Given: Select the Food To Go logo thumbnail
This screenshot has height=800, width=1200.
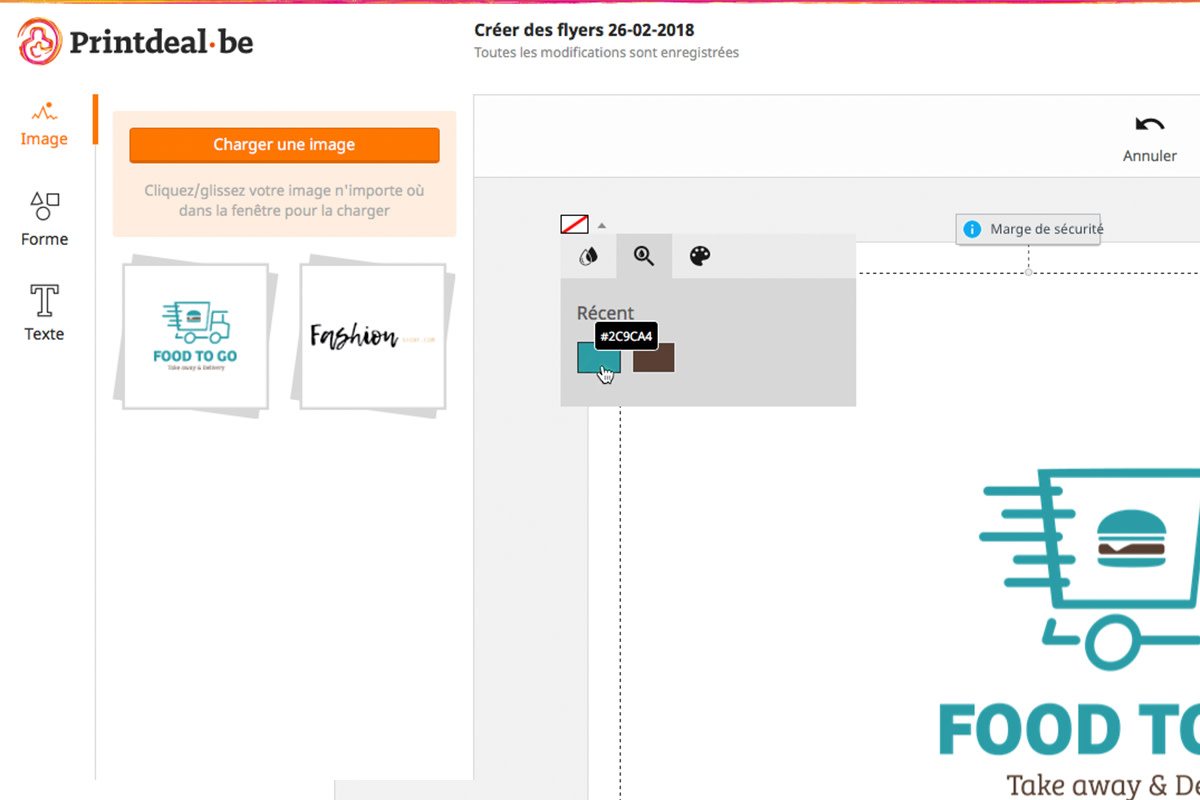Looking at the screenshot, I should 195,336.
